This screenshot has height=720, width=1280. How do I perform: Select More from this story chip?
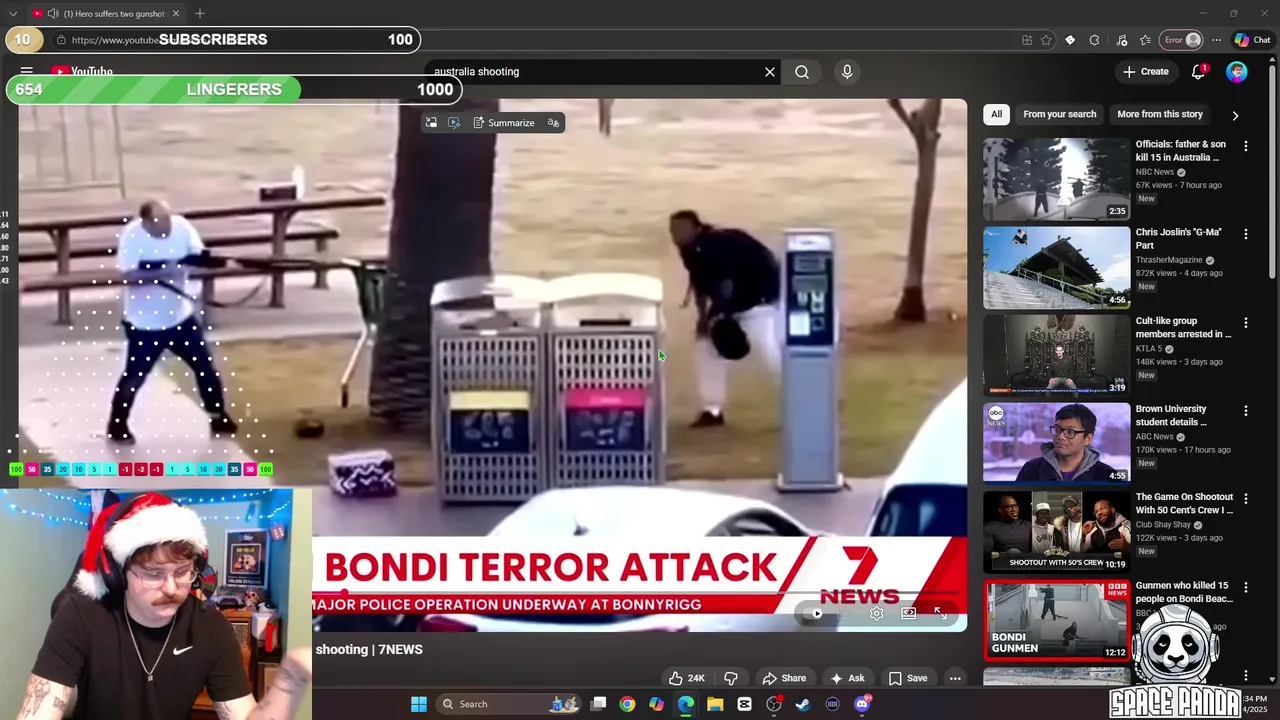click(1160, 114)
